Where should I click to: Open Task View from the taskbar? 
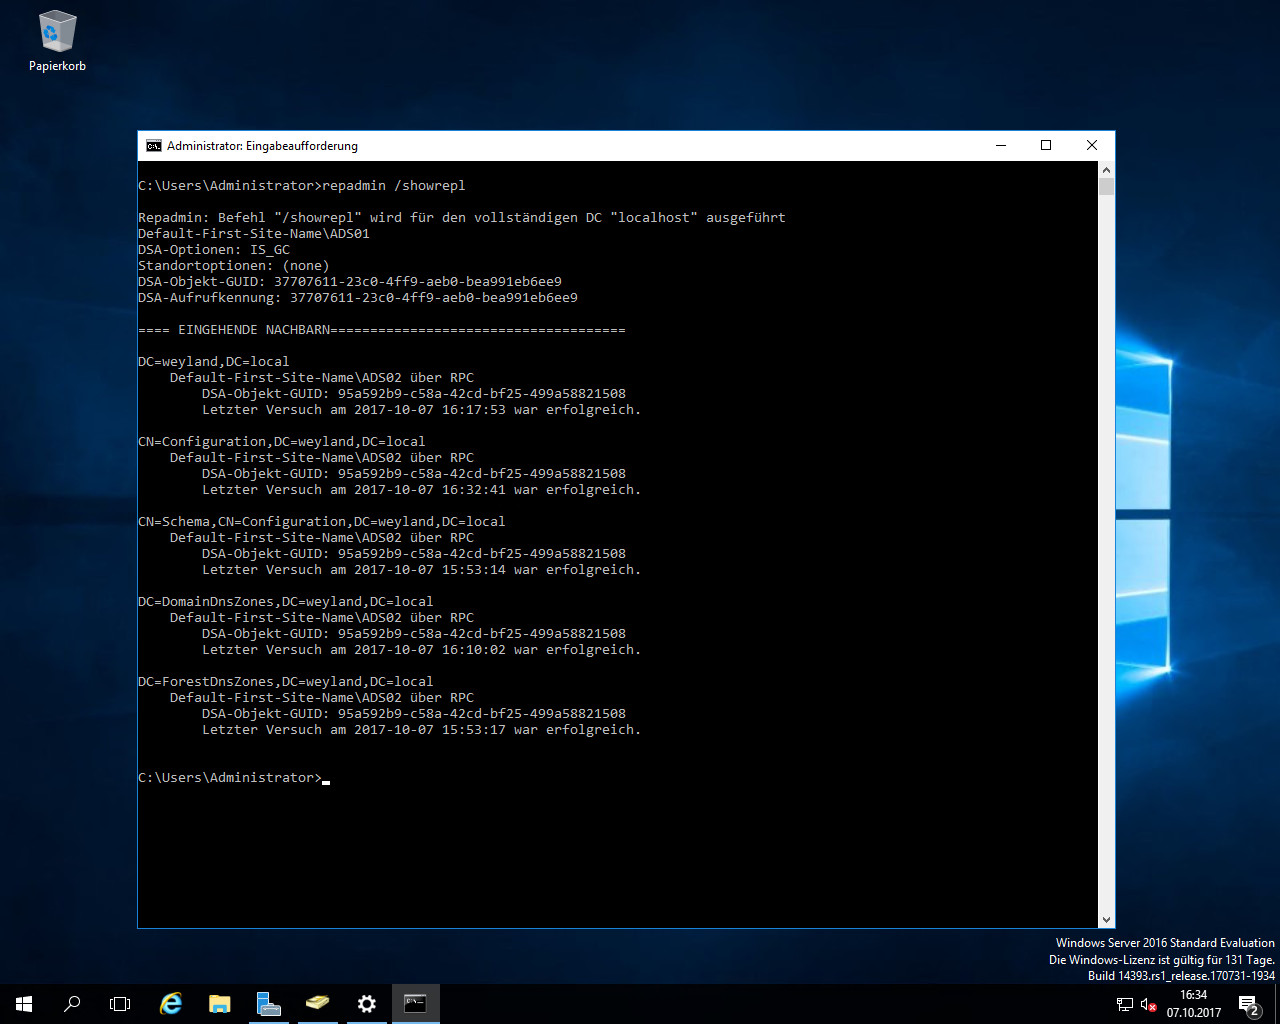click(x=120, y=1004)
